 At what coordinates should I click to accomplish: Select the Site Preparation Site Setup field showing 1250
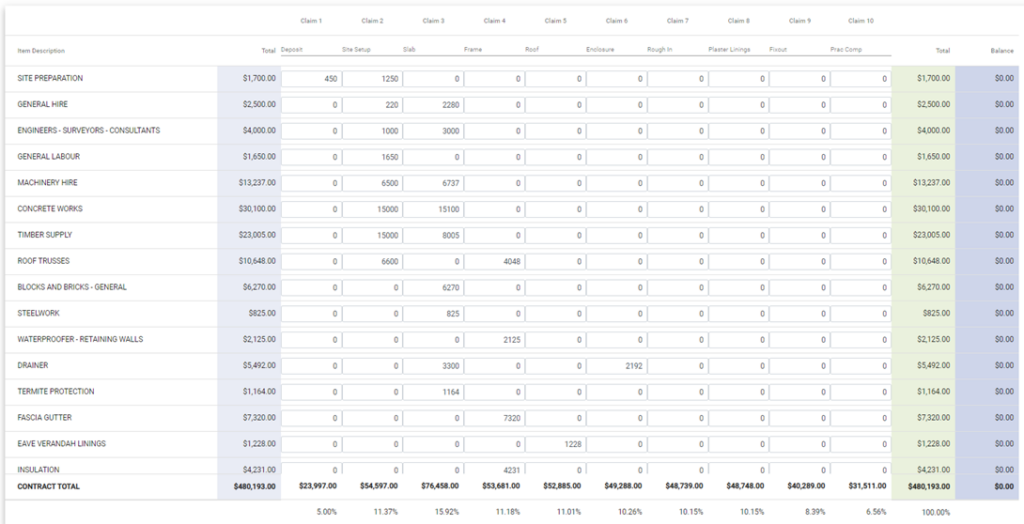pyautogui.click(x=372, y=79)
